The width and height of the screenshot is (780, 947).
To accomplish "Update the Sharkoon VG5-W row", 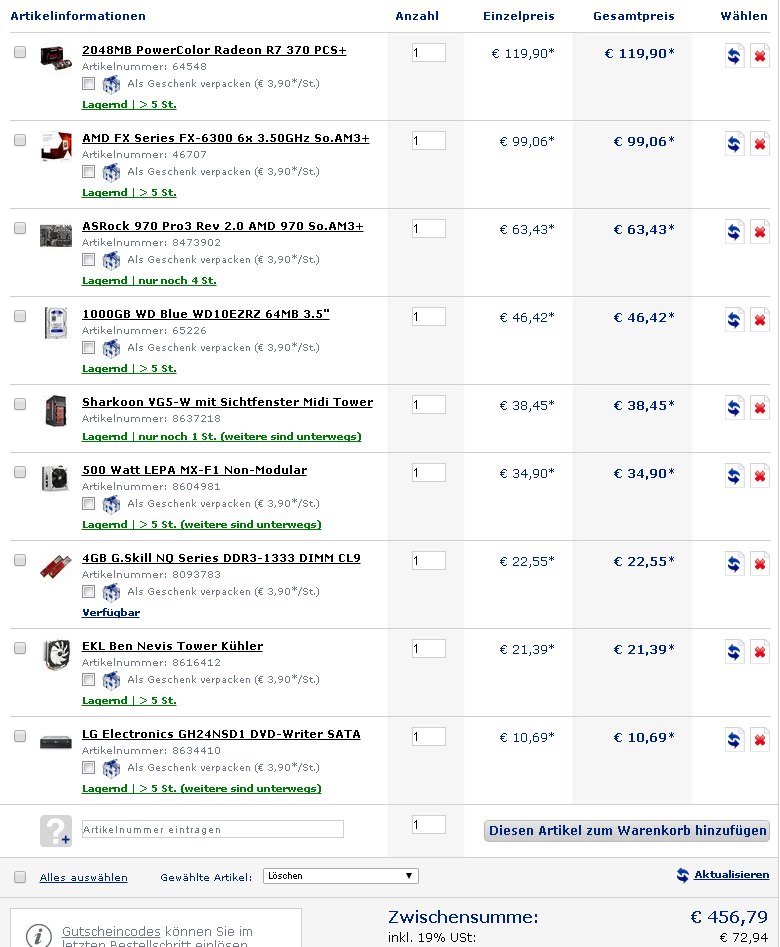I will point(734,408).
